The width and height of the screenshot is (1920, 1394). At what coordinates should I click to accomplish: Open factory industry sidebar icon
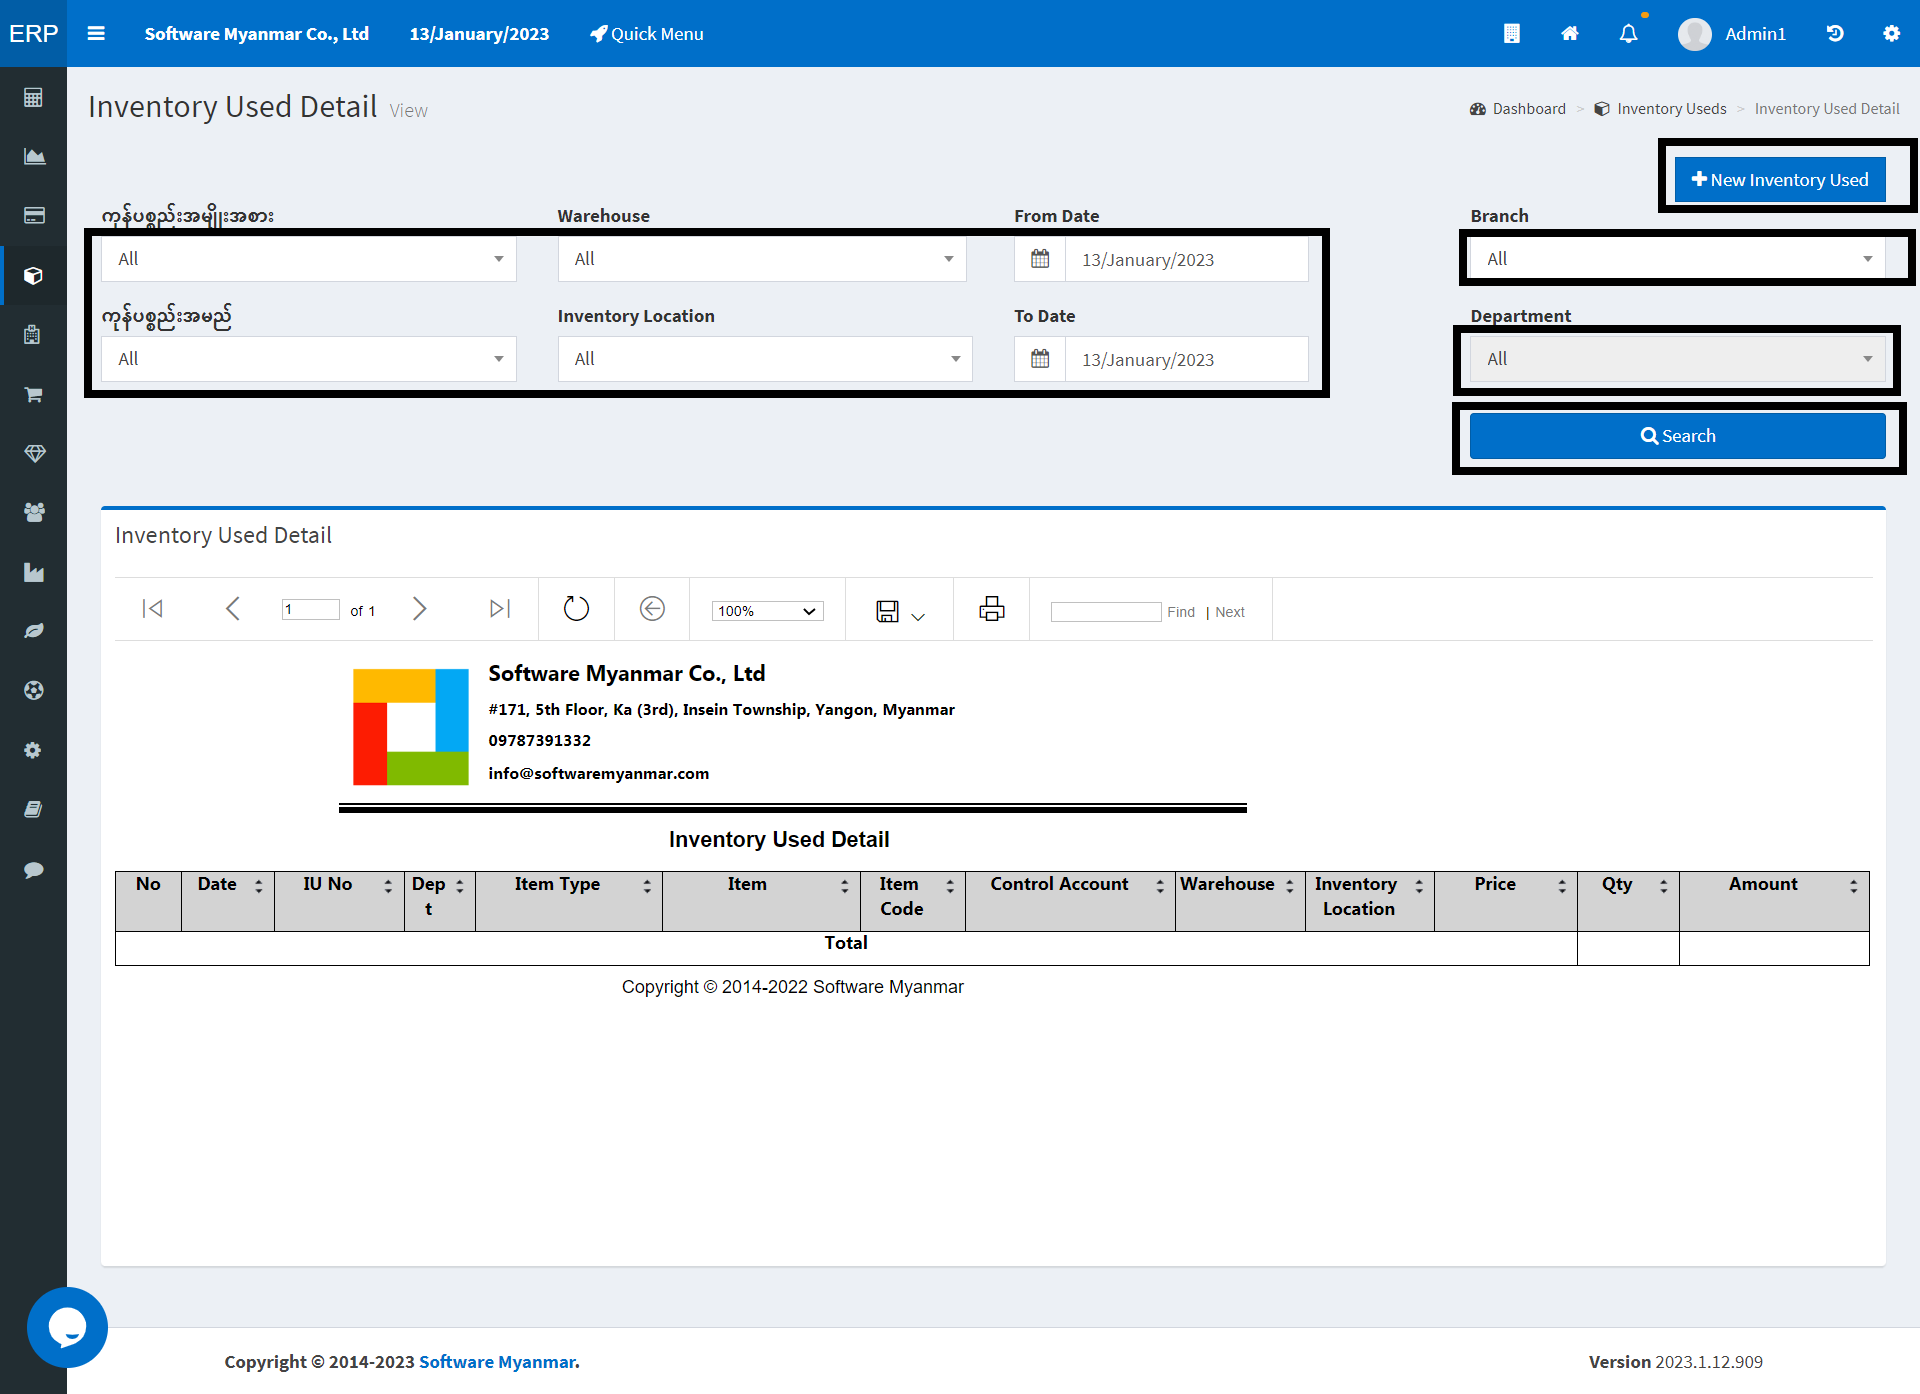point(33,572)
